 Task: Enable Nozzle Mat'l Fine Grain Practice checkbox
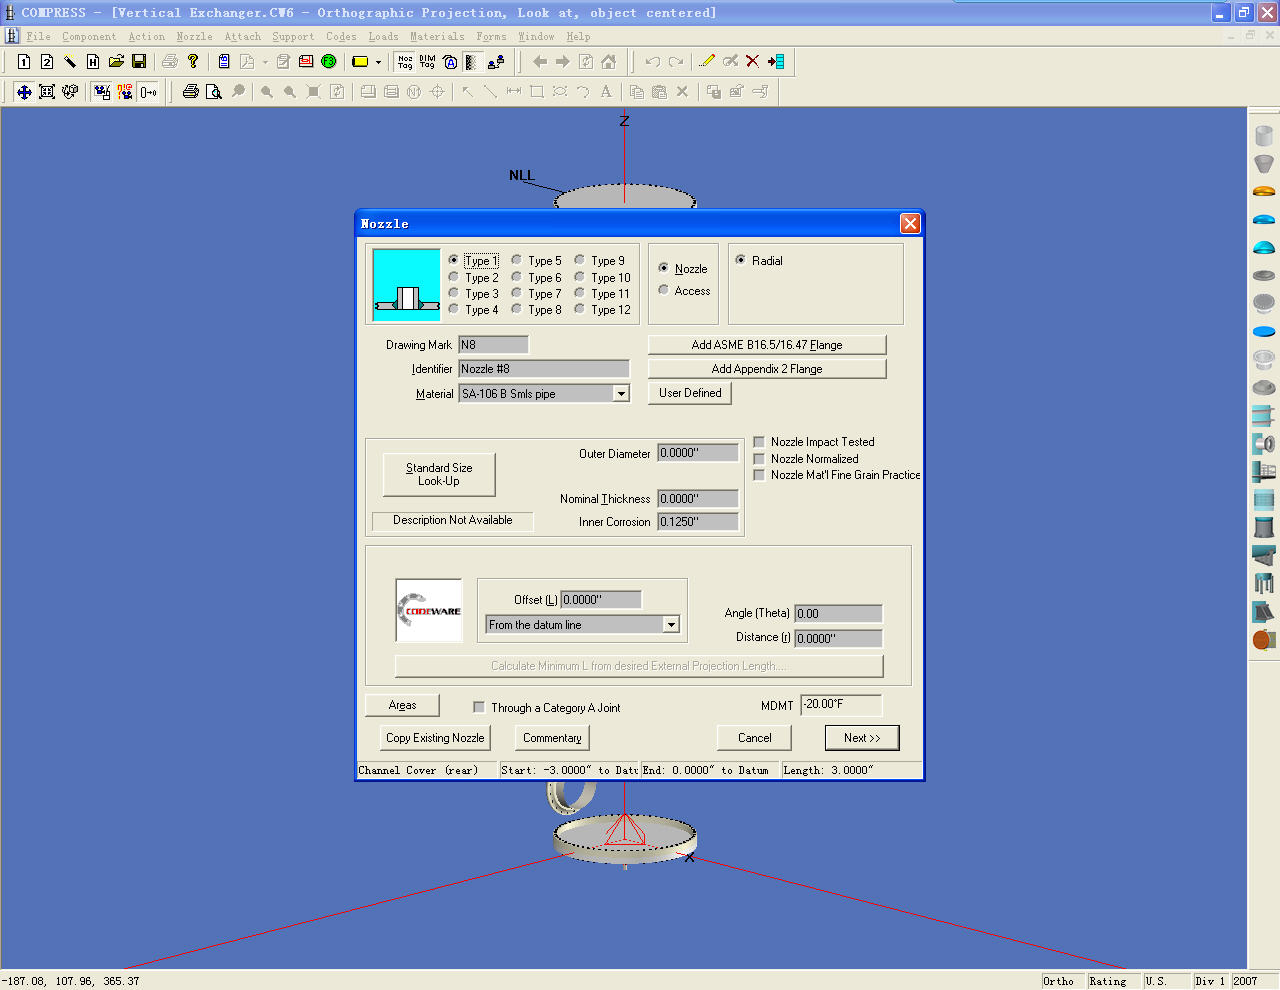[760, 475]
